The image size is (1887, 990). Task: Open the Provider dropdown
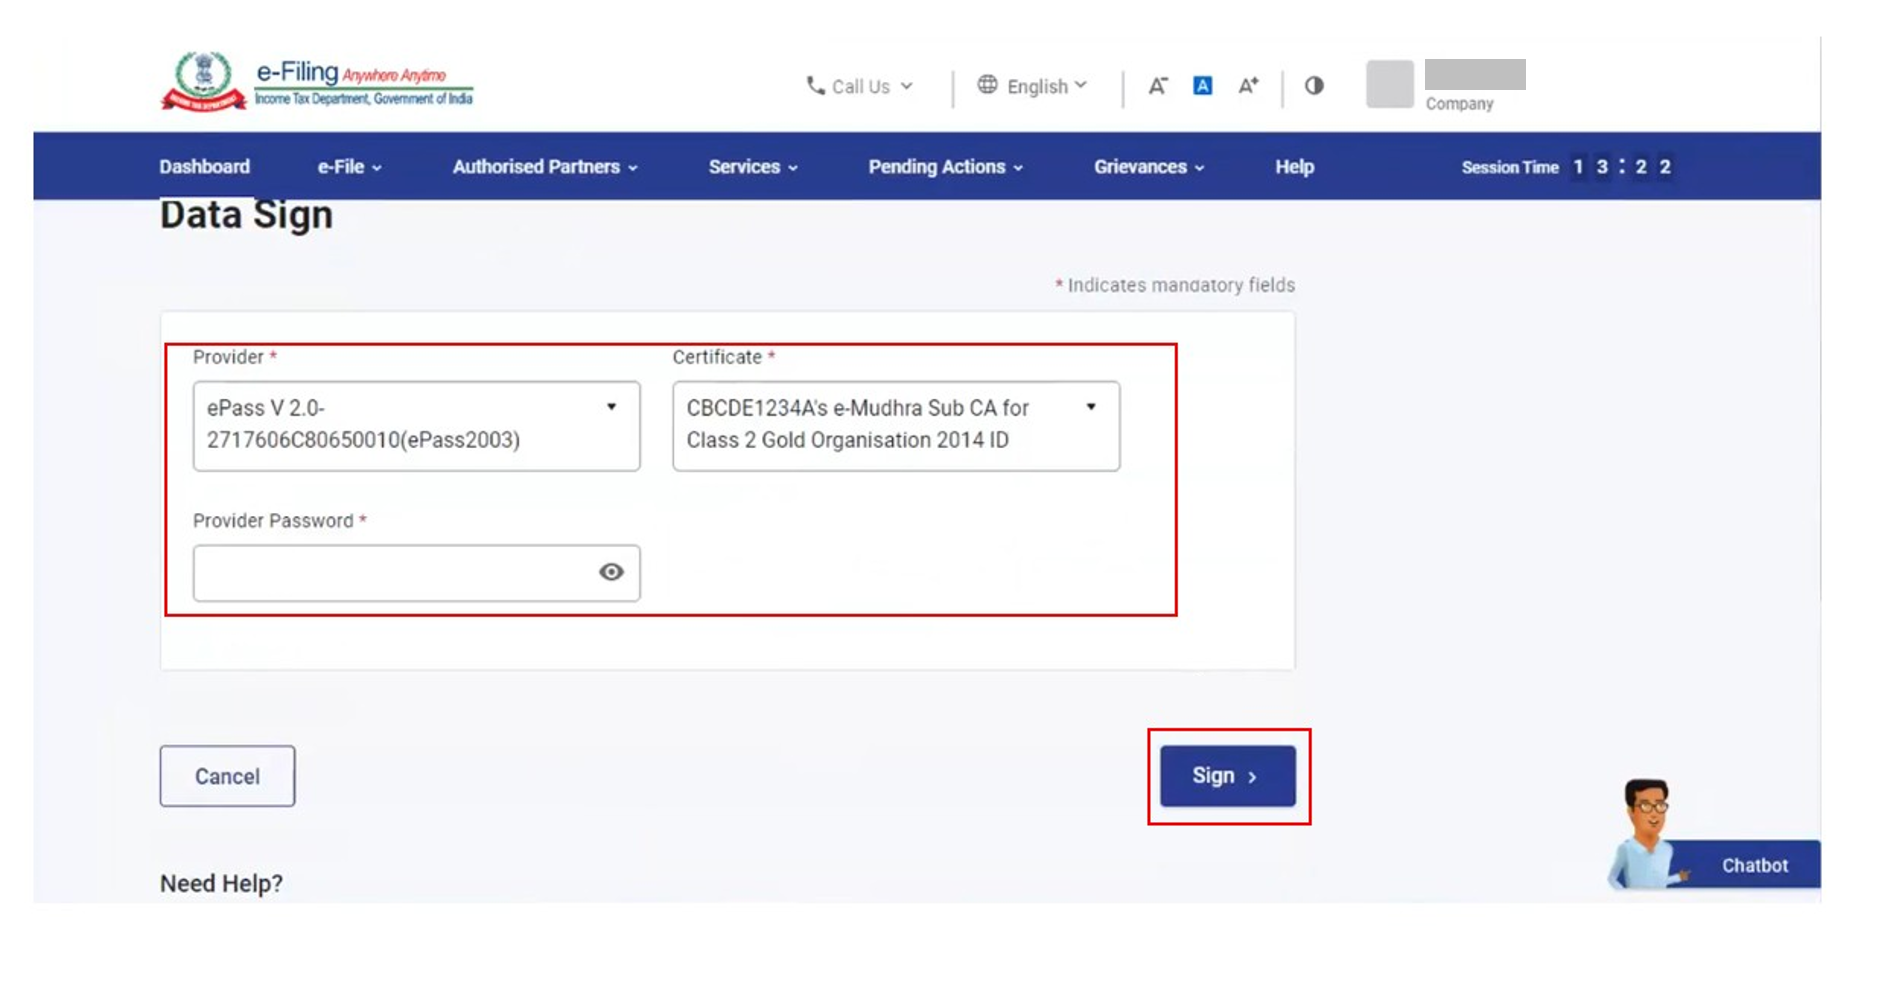[416, 425]
